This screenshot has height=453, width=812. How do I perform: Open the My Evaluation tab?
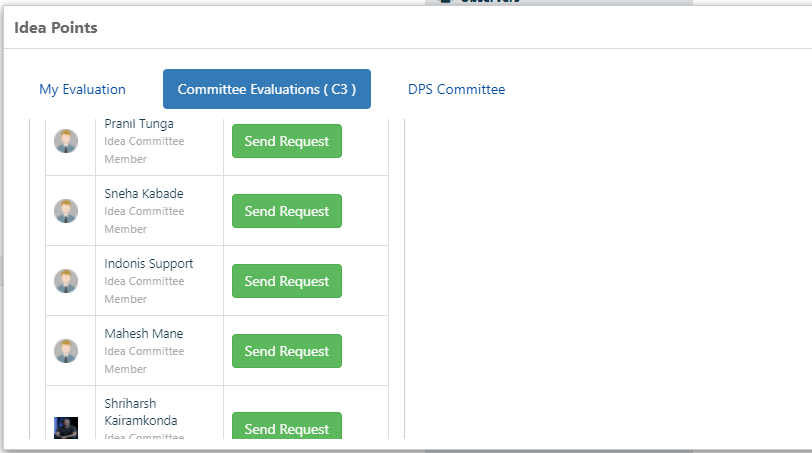pyautogui.click(x=82, y=89)
